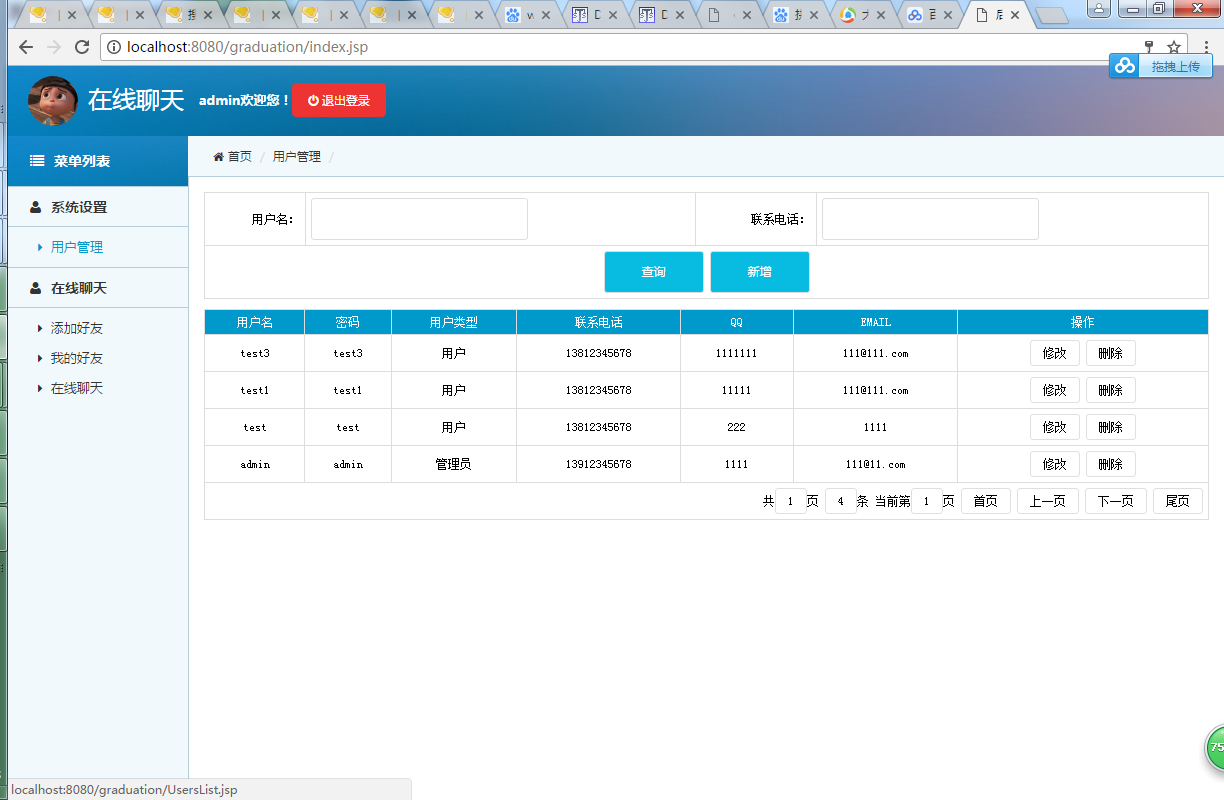Click the user icon beside 系统设置

(36, 207)
